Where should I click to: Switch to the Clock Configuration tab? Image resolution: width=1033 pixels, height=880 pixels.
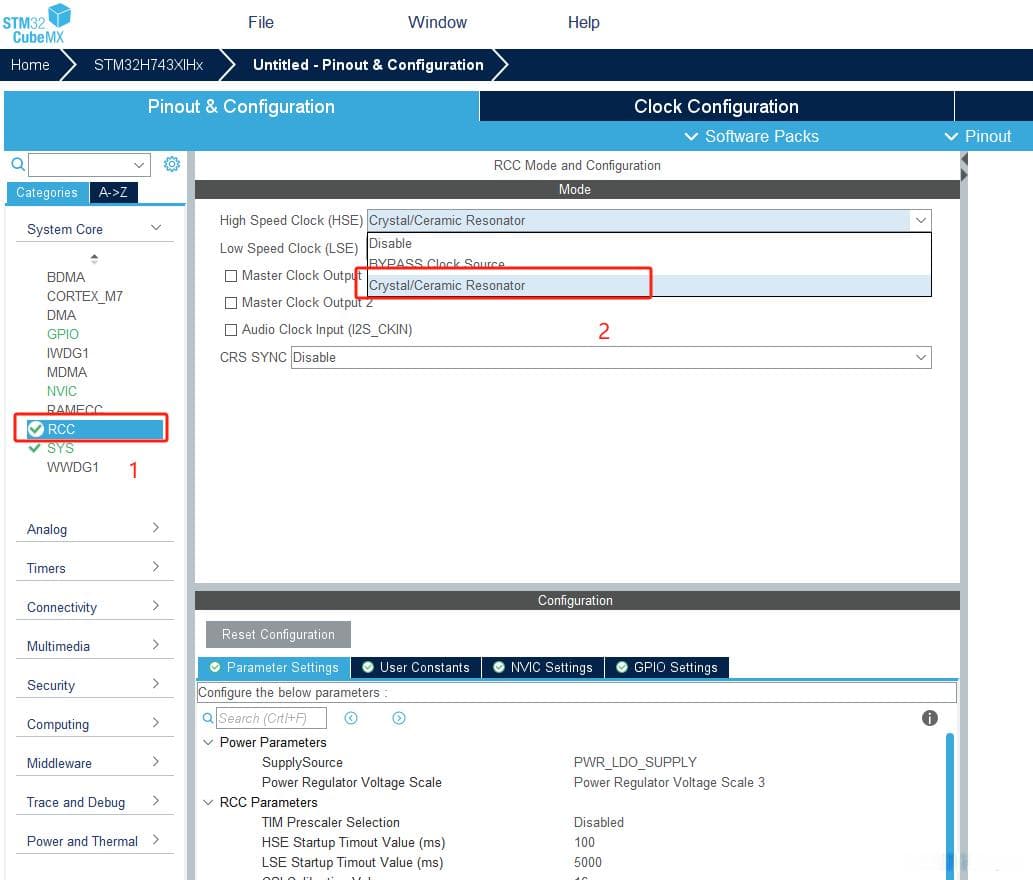(x=716, y=106)
